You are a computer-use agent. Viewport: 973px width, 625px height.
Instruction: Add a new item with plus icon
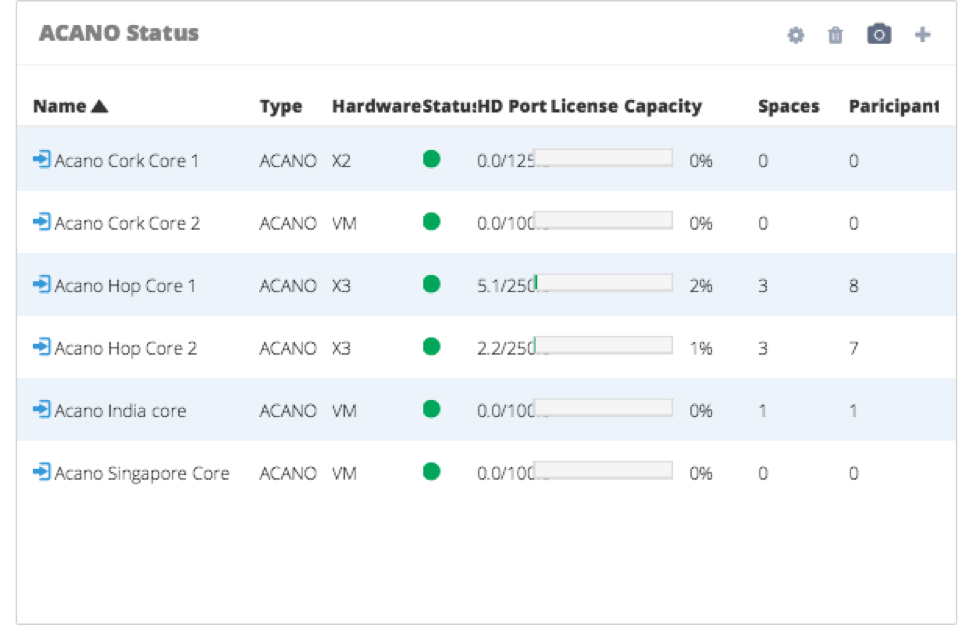pos(923,35)
